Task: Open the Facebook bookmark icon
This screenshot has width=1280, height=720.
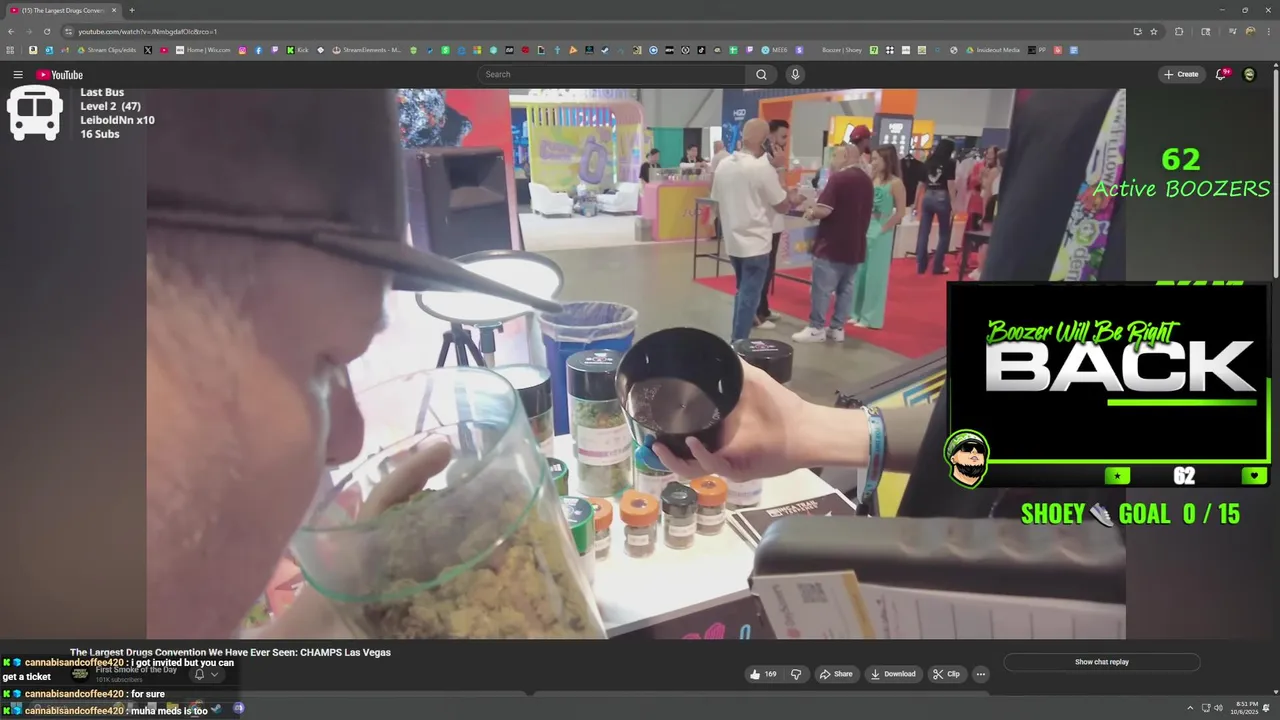Action: pos(258,50)
